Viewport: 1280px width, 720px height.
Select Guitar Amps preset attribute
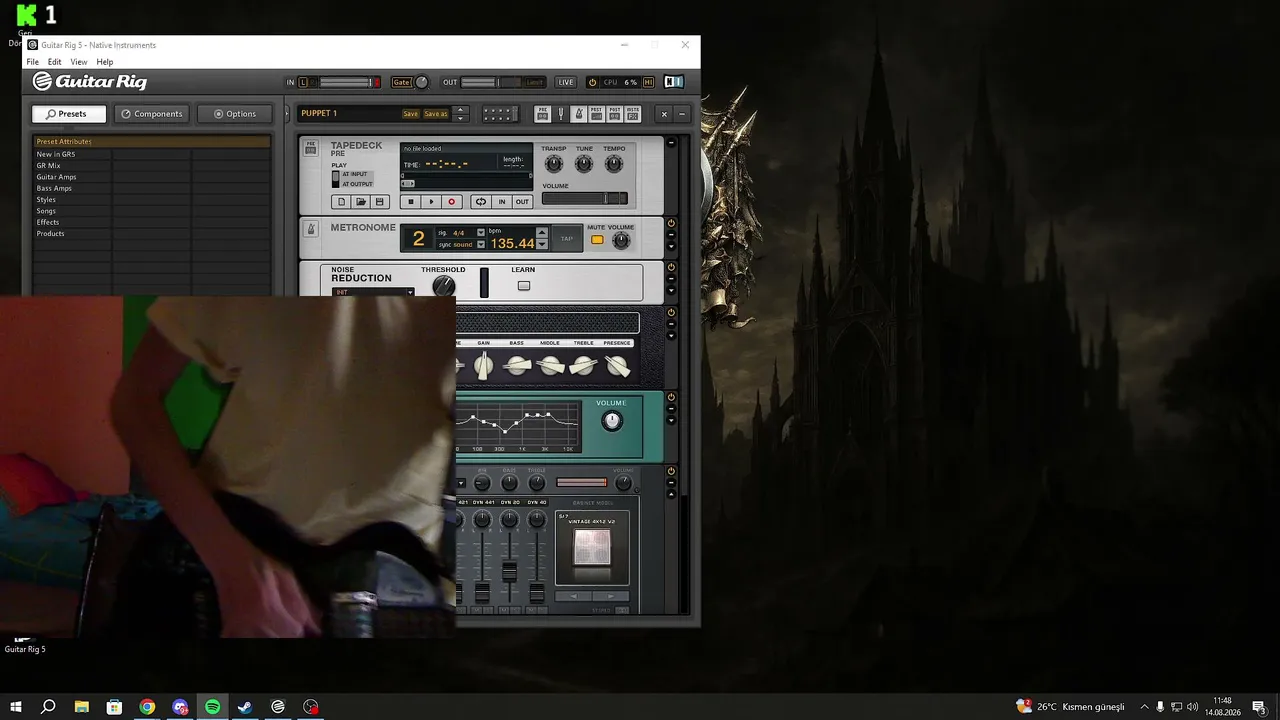pos(56,177)
